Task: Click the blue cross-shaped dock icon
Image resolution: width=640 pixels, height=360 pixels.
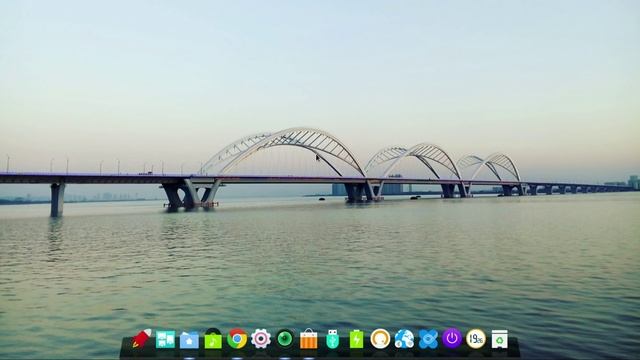Action: coord(428,339)
